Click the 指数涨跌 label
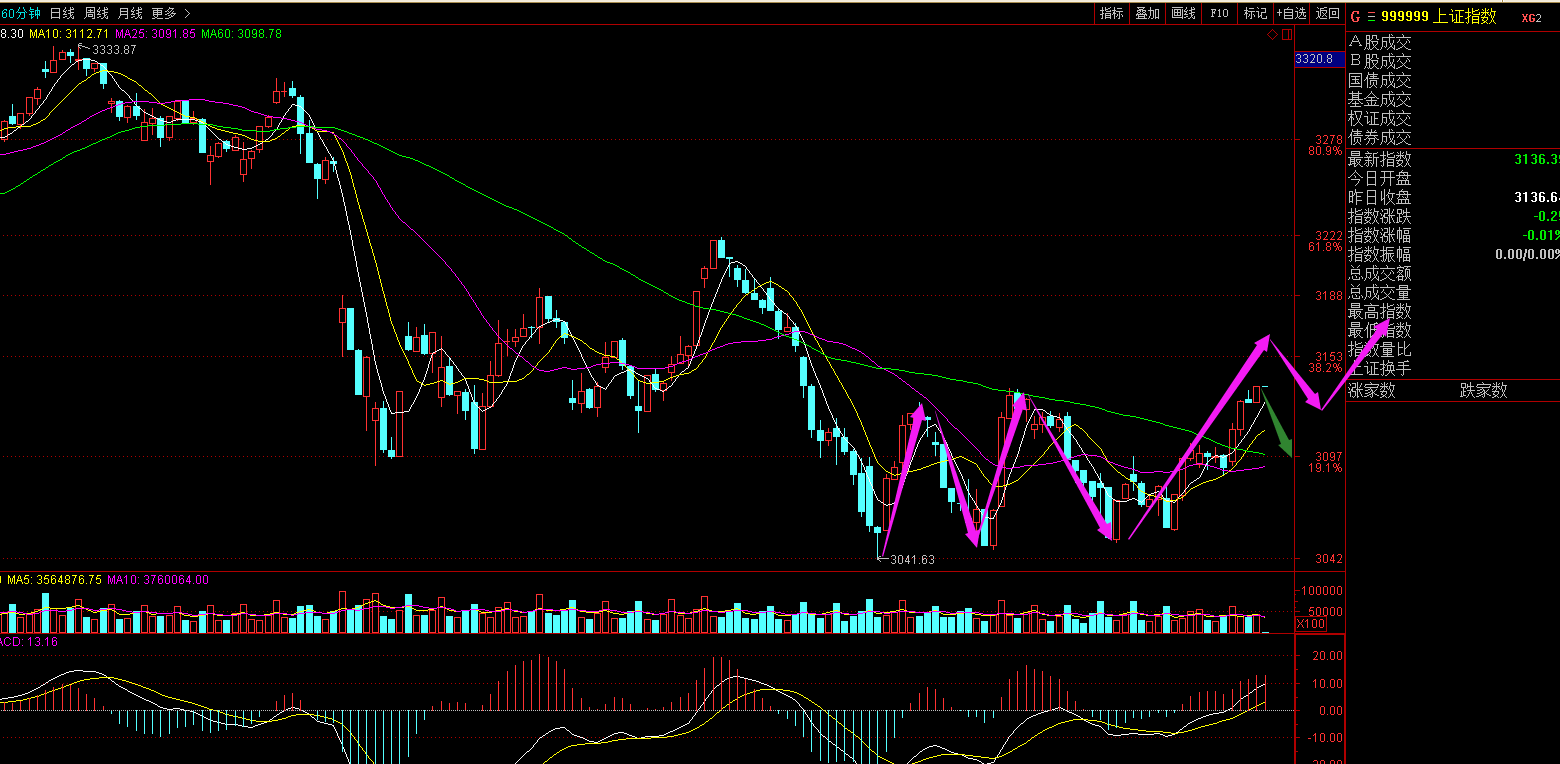 [1380, 216]
